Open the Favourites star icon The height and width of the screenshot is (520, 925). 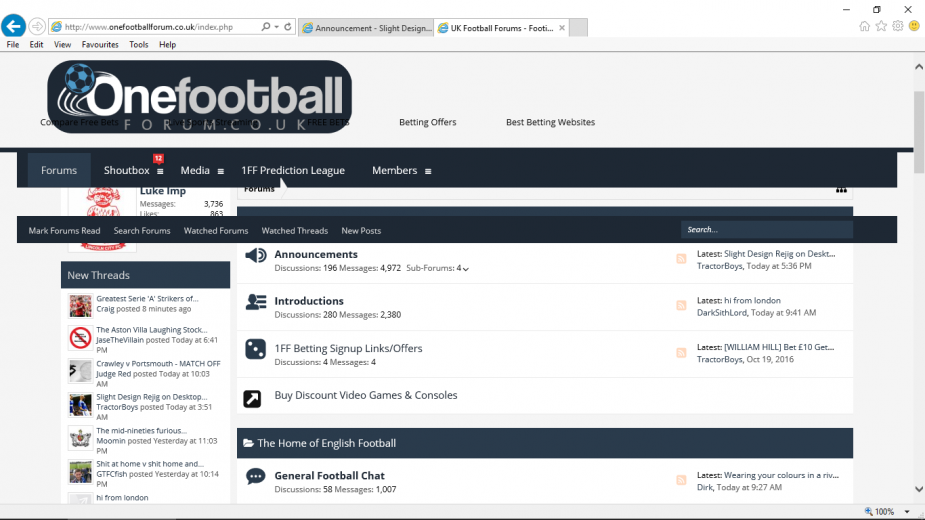click(881, 26)
